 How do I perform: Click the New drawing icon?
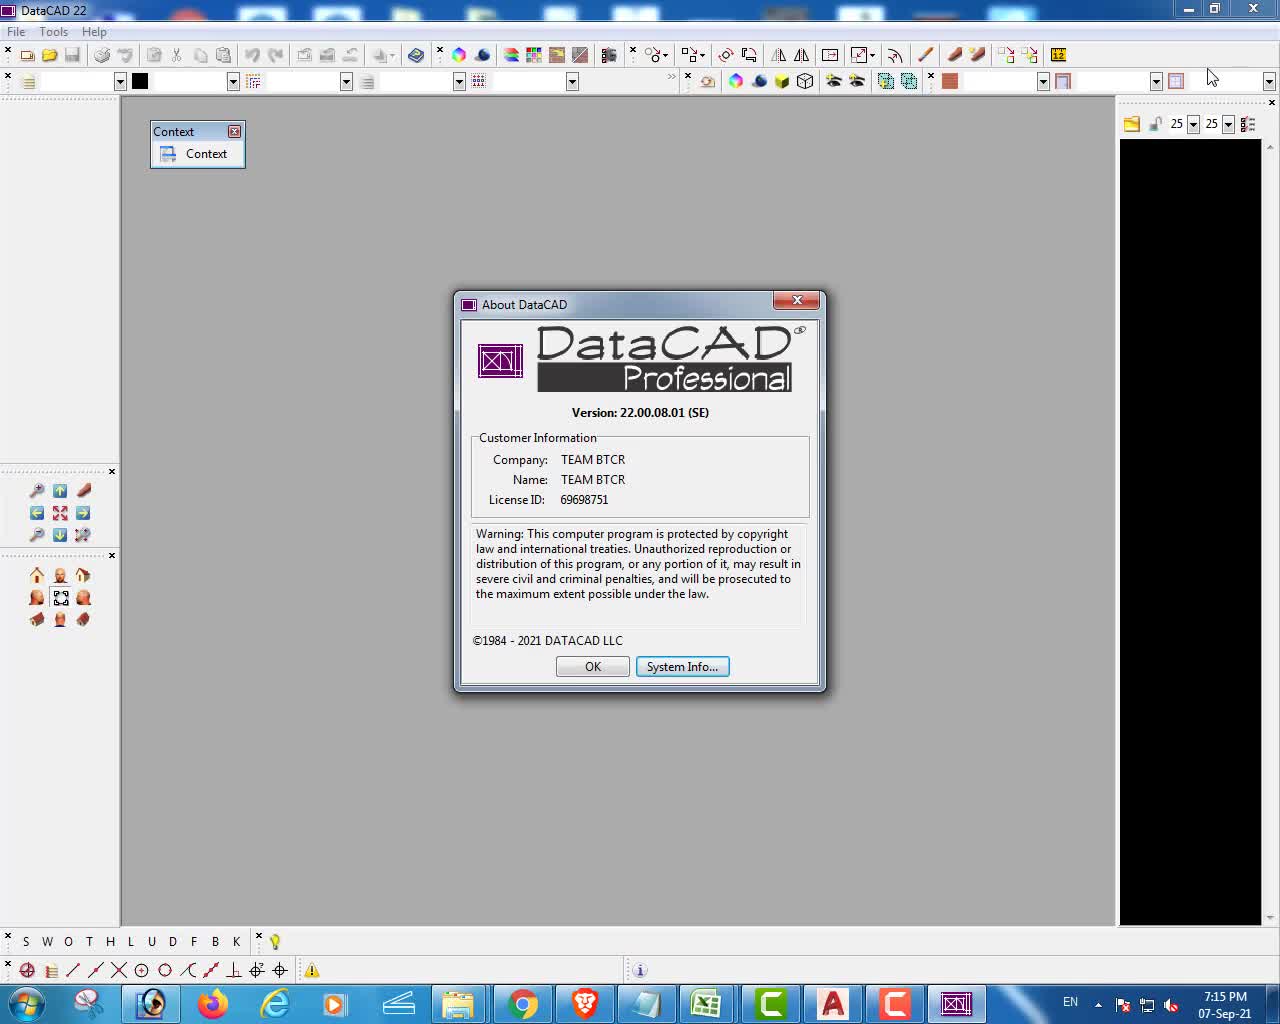click(x=27, y=55)
